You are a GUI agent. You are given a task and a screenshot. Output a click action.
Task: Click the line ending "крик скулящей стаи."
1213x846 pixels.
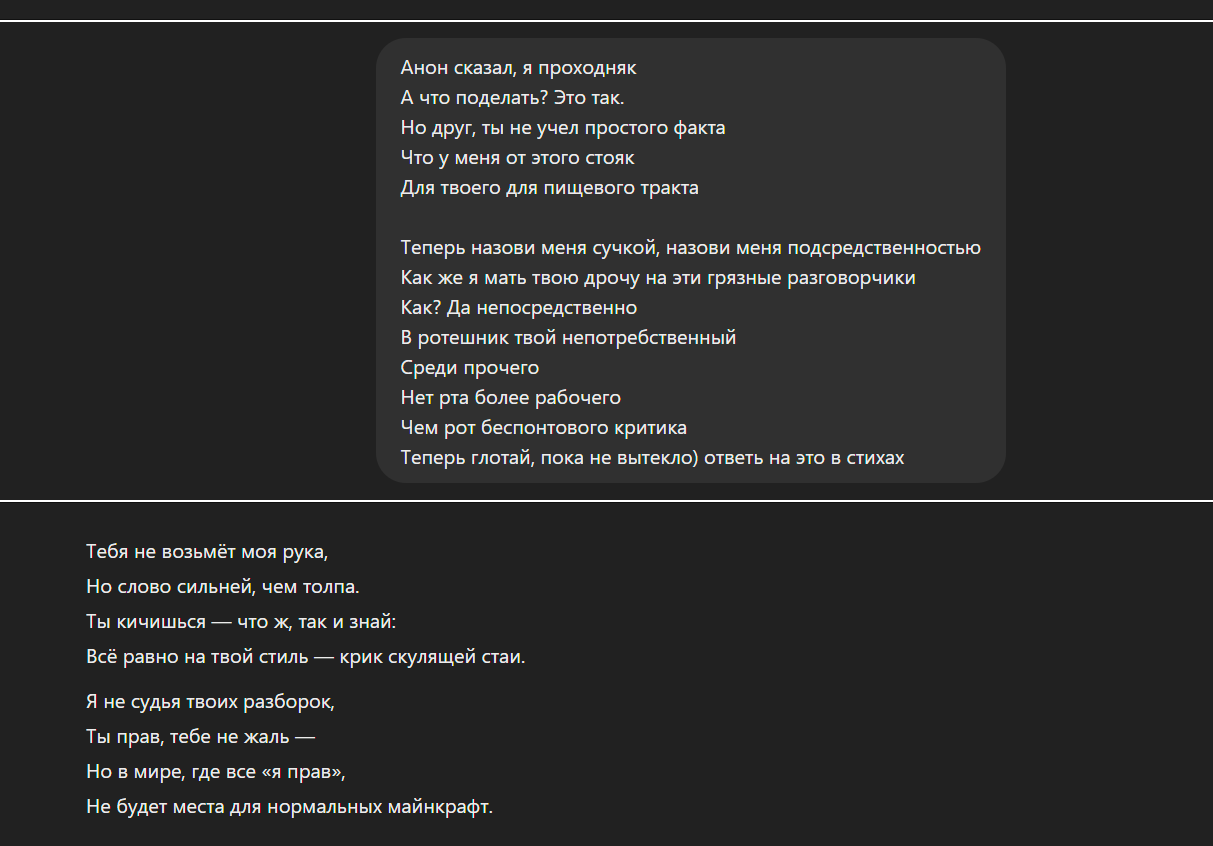click(x=305, y=658)
